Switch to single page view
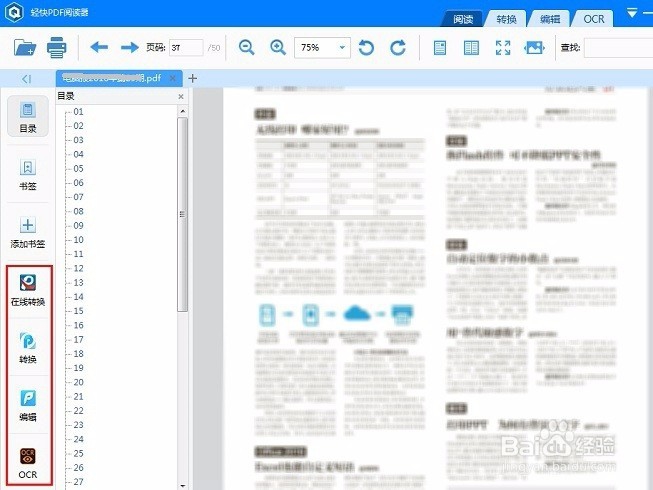 pyautogui.click(x=440, y=48)
